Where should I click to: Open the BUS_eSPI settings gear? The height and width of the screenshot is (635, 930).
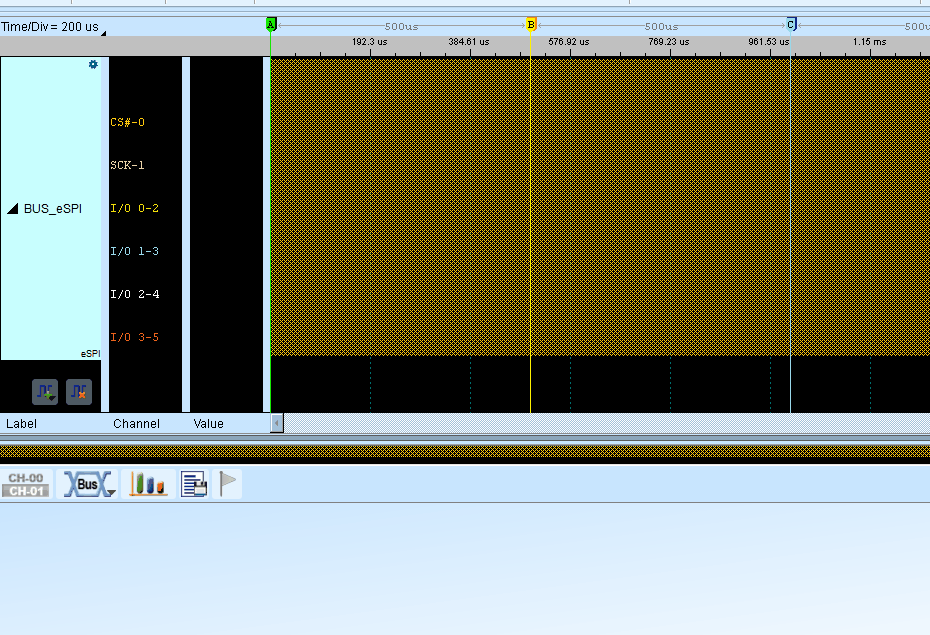tap(93, 64)
